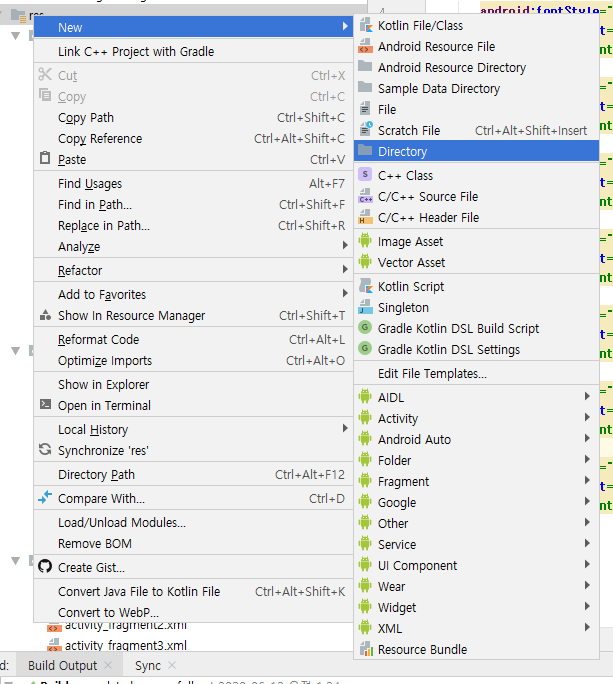
Task: Click the Android Resource File icon
Action: [x=366, y=47]
